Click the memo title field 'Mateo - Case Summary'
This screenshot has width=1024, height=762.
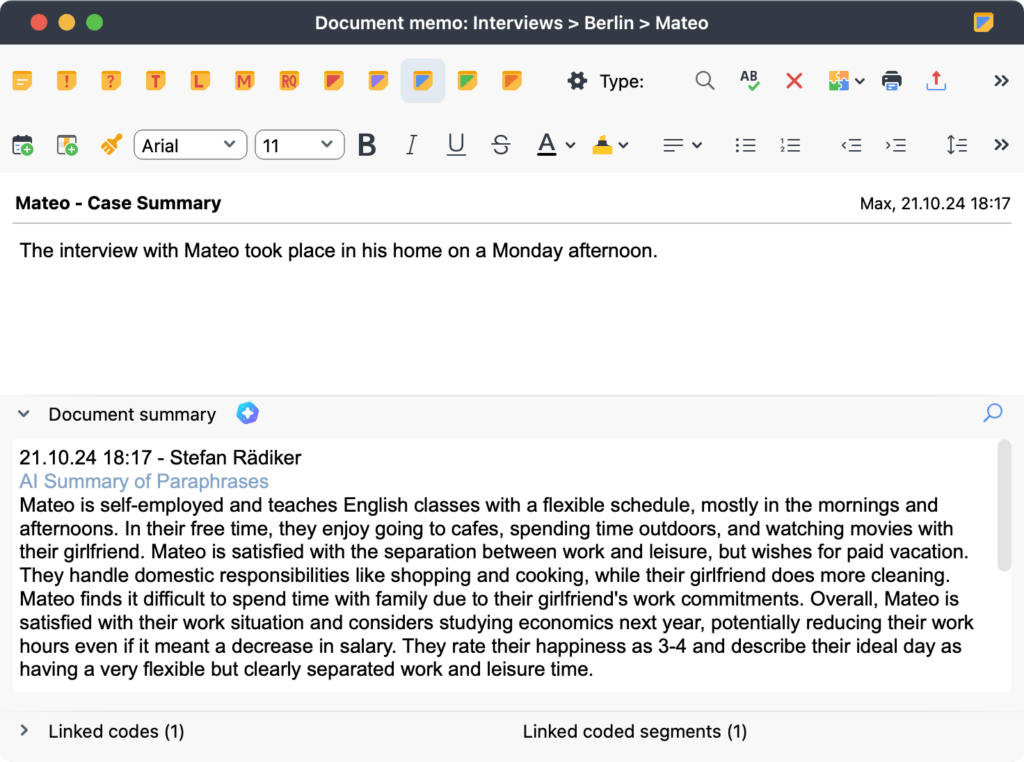point(118,203)
